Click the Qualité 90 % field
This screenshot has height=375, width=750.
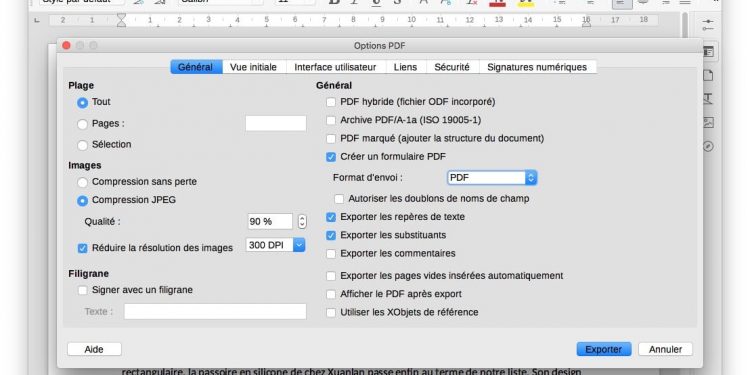click(270, 221)
